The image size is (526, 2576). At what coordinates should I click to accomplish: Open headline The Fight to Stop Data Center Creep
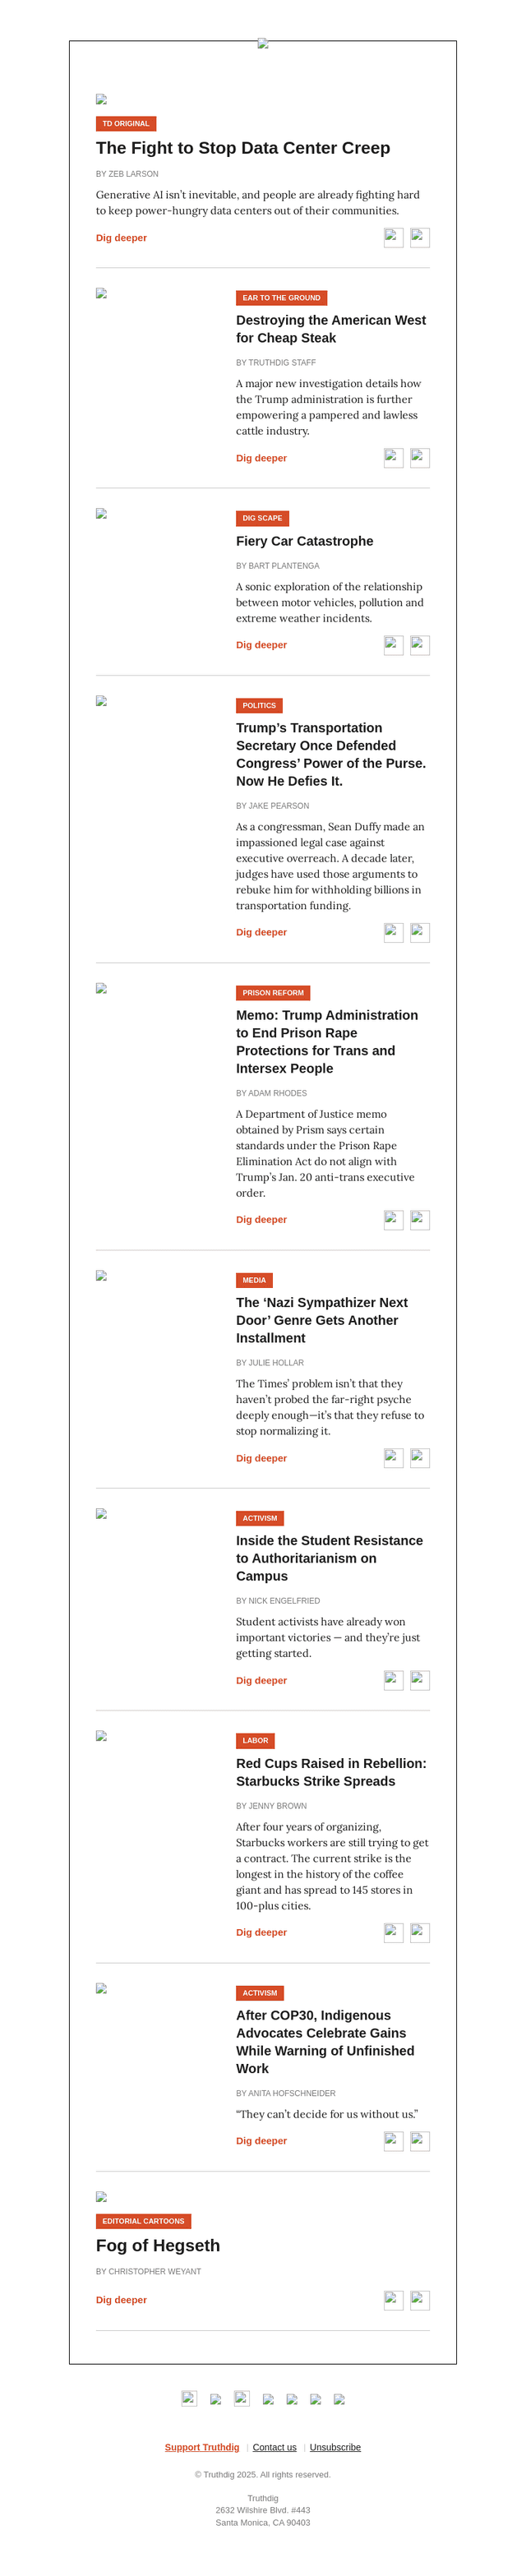(243, 148)
